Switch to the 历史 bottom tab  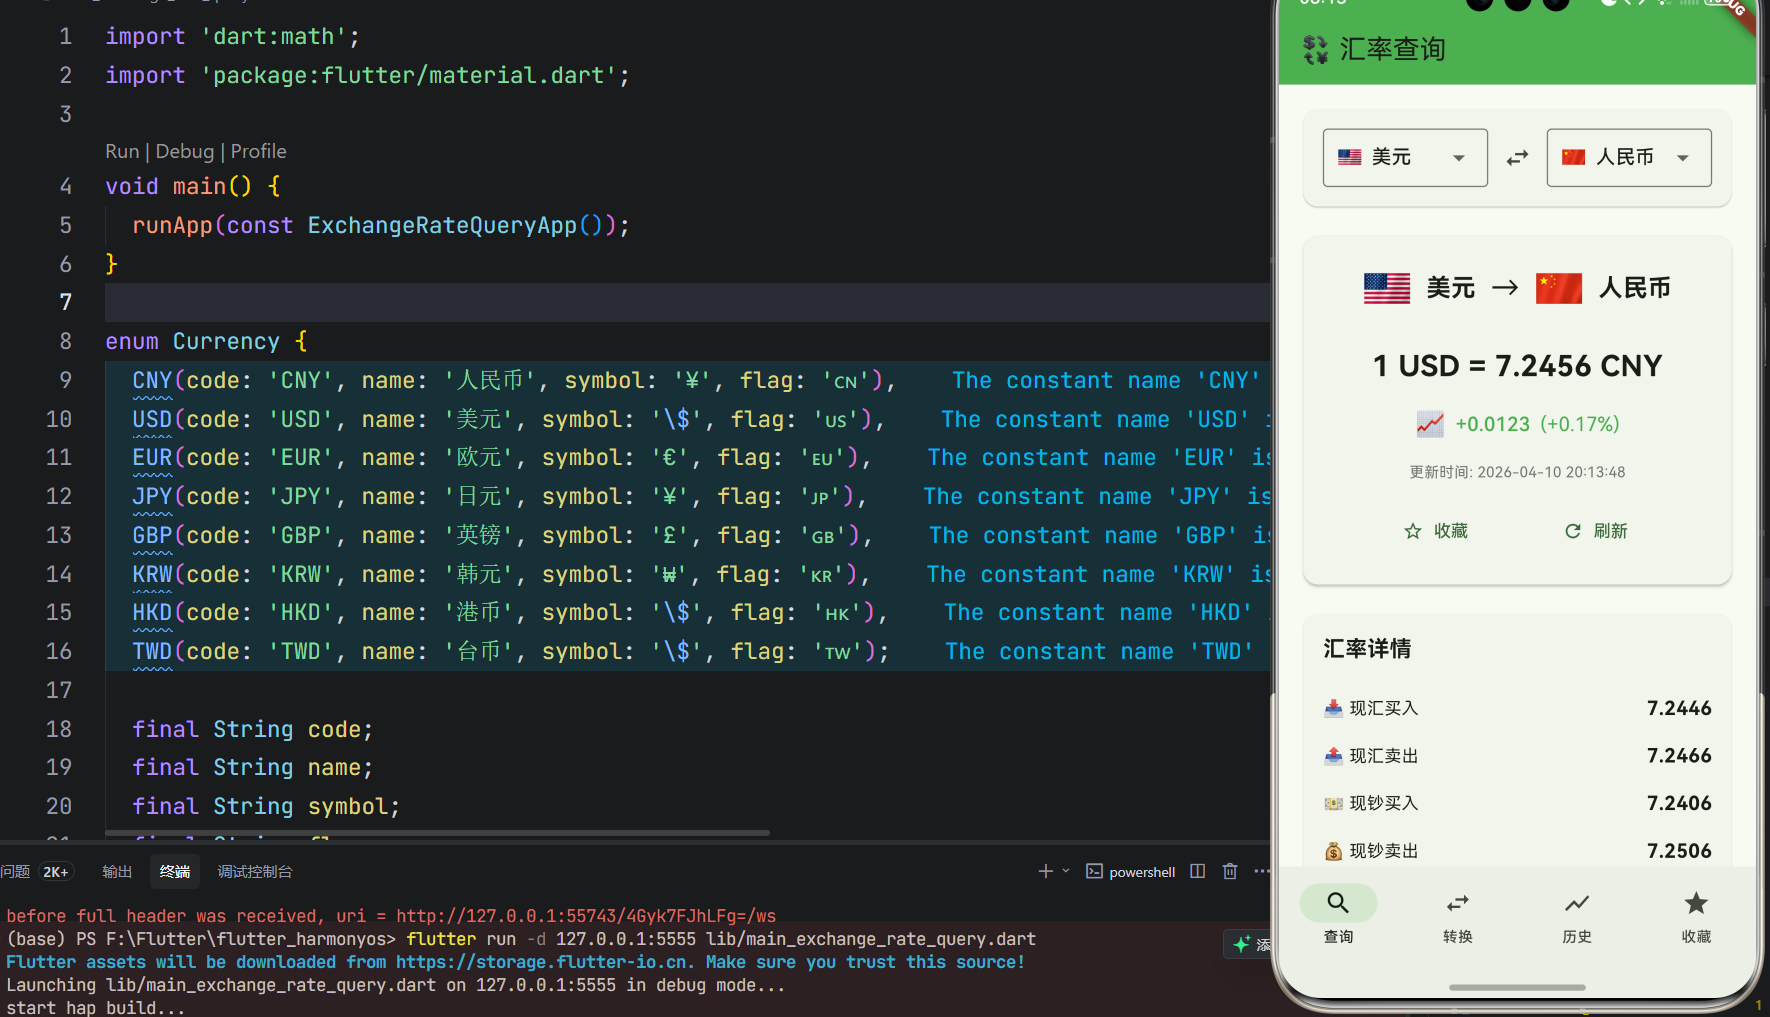(x=1577, y=916)
